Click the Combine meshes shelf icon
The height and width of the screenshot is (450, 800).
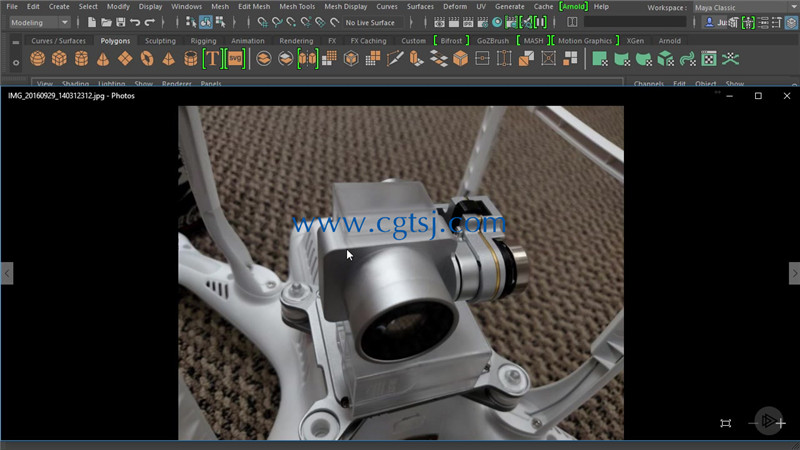click(x=264, y=59)
